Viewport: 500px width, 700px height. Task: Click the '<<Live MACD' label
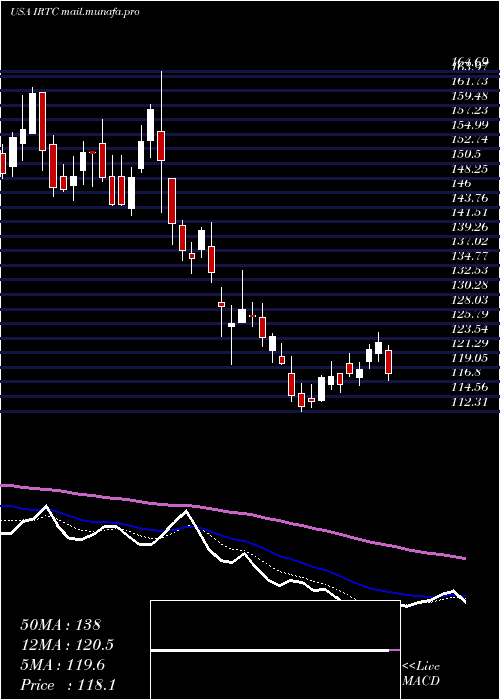coord(421,673)
